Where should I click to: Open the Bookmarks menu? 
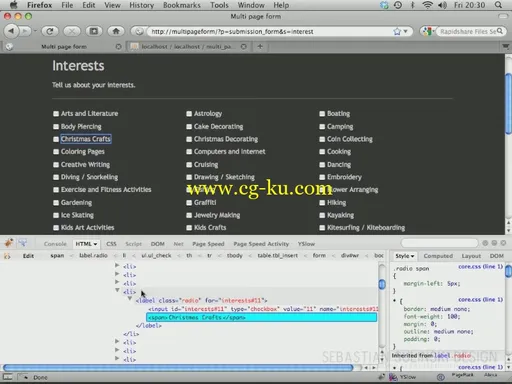182,5
